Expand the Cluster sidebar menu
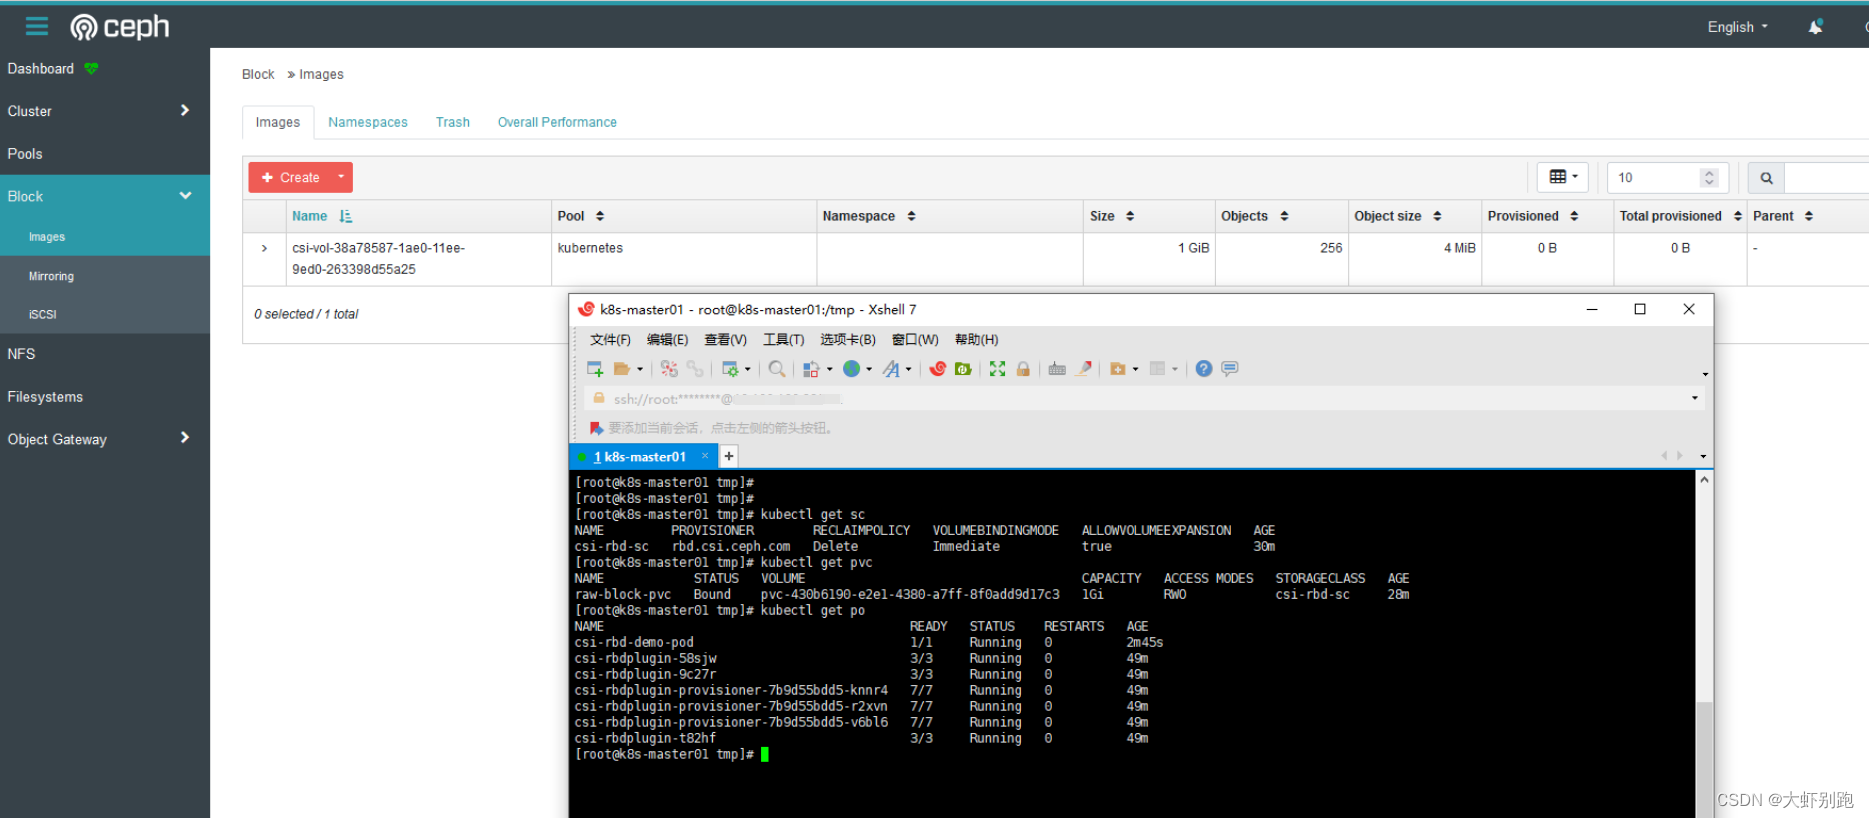This screenshot has height=818, width=1869. [x=184, y=110]
